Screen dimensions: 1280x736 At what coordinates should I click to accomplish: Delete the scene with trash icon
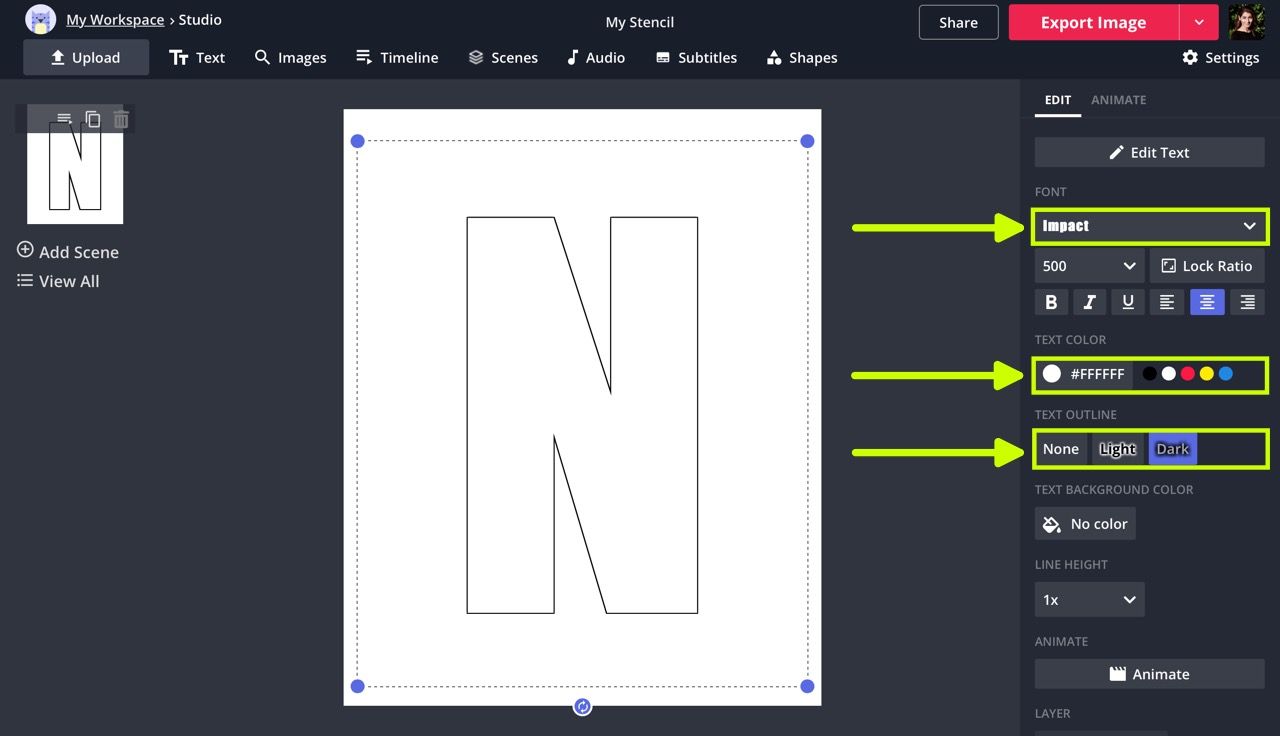click(121, 120)
